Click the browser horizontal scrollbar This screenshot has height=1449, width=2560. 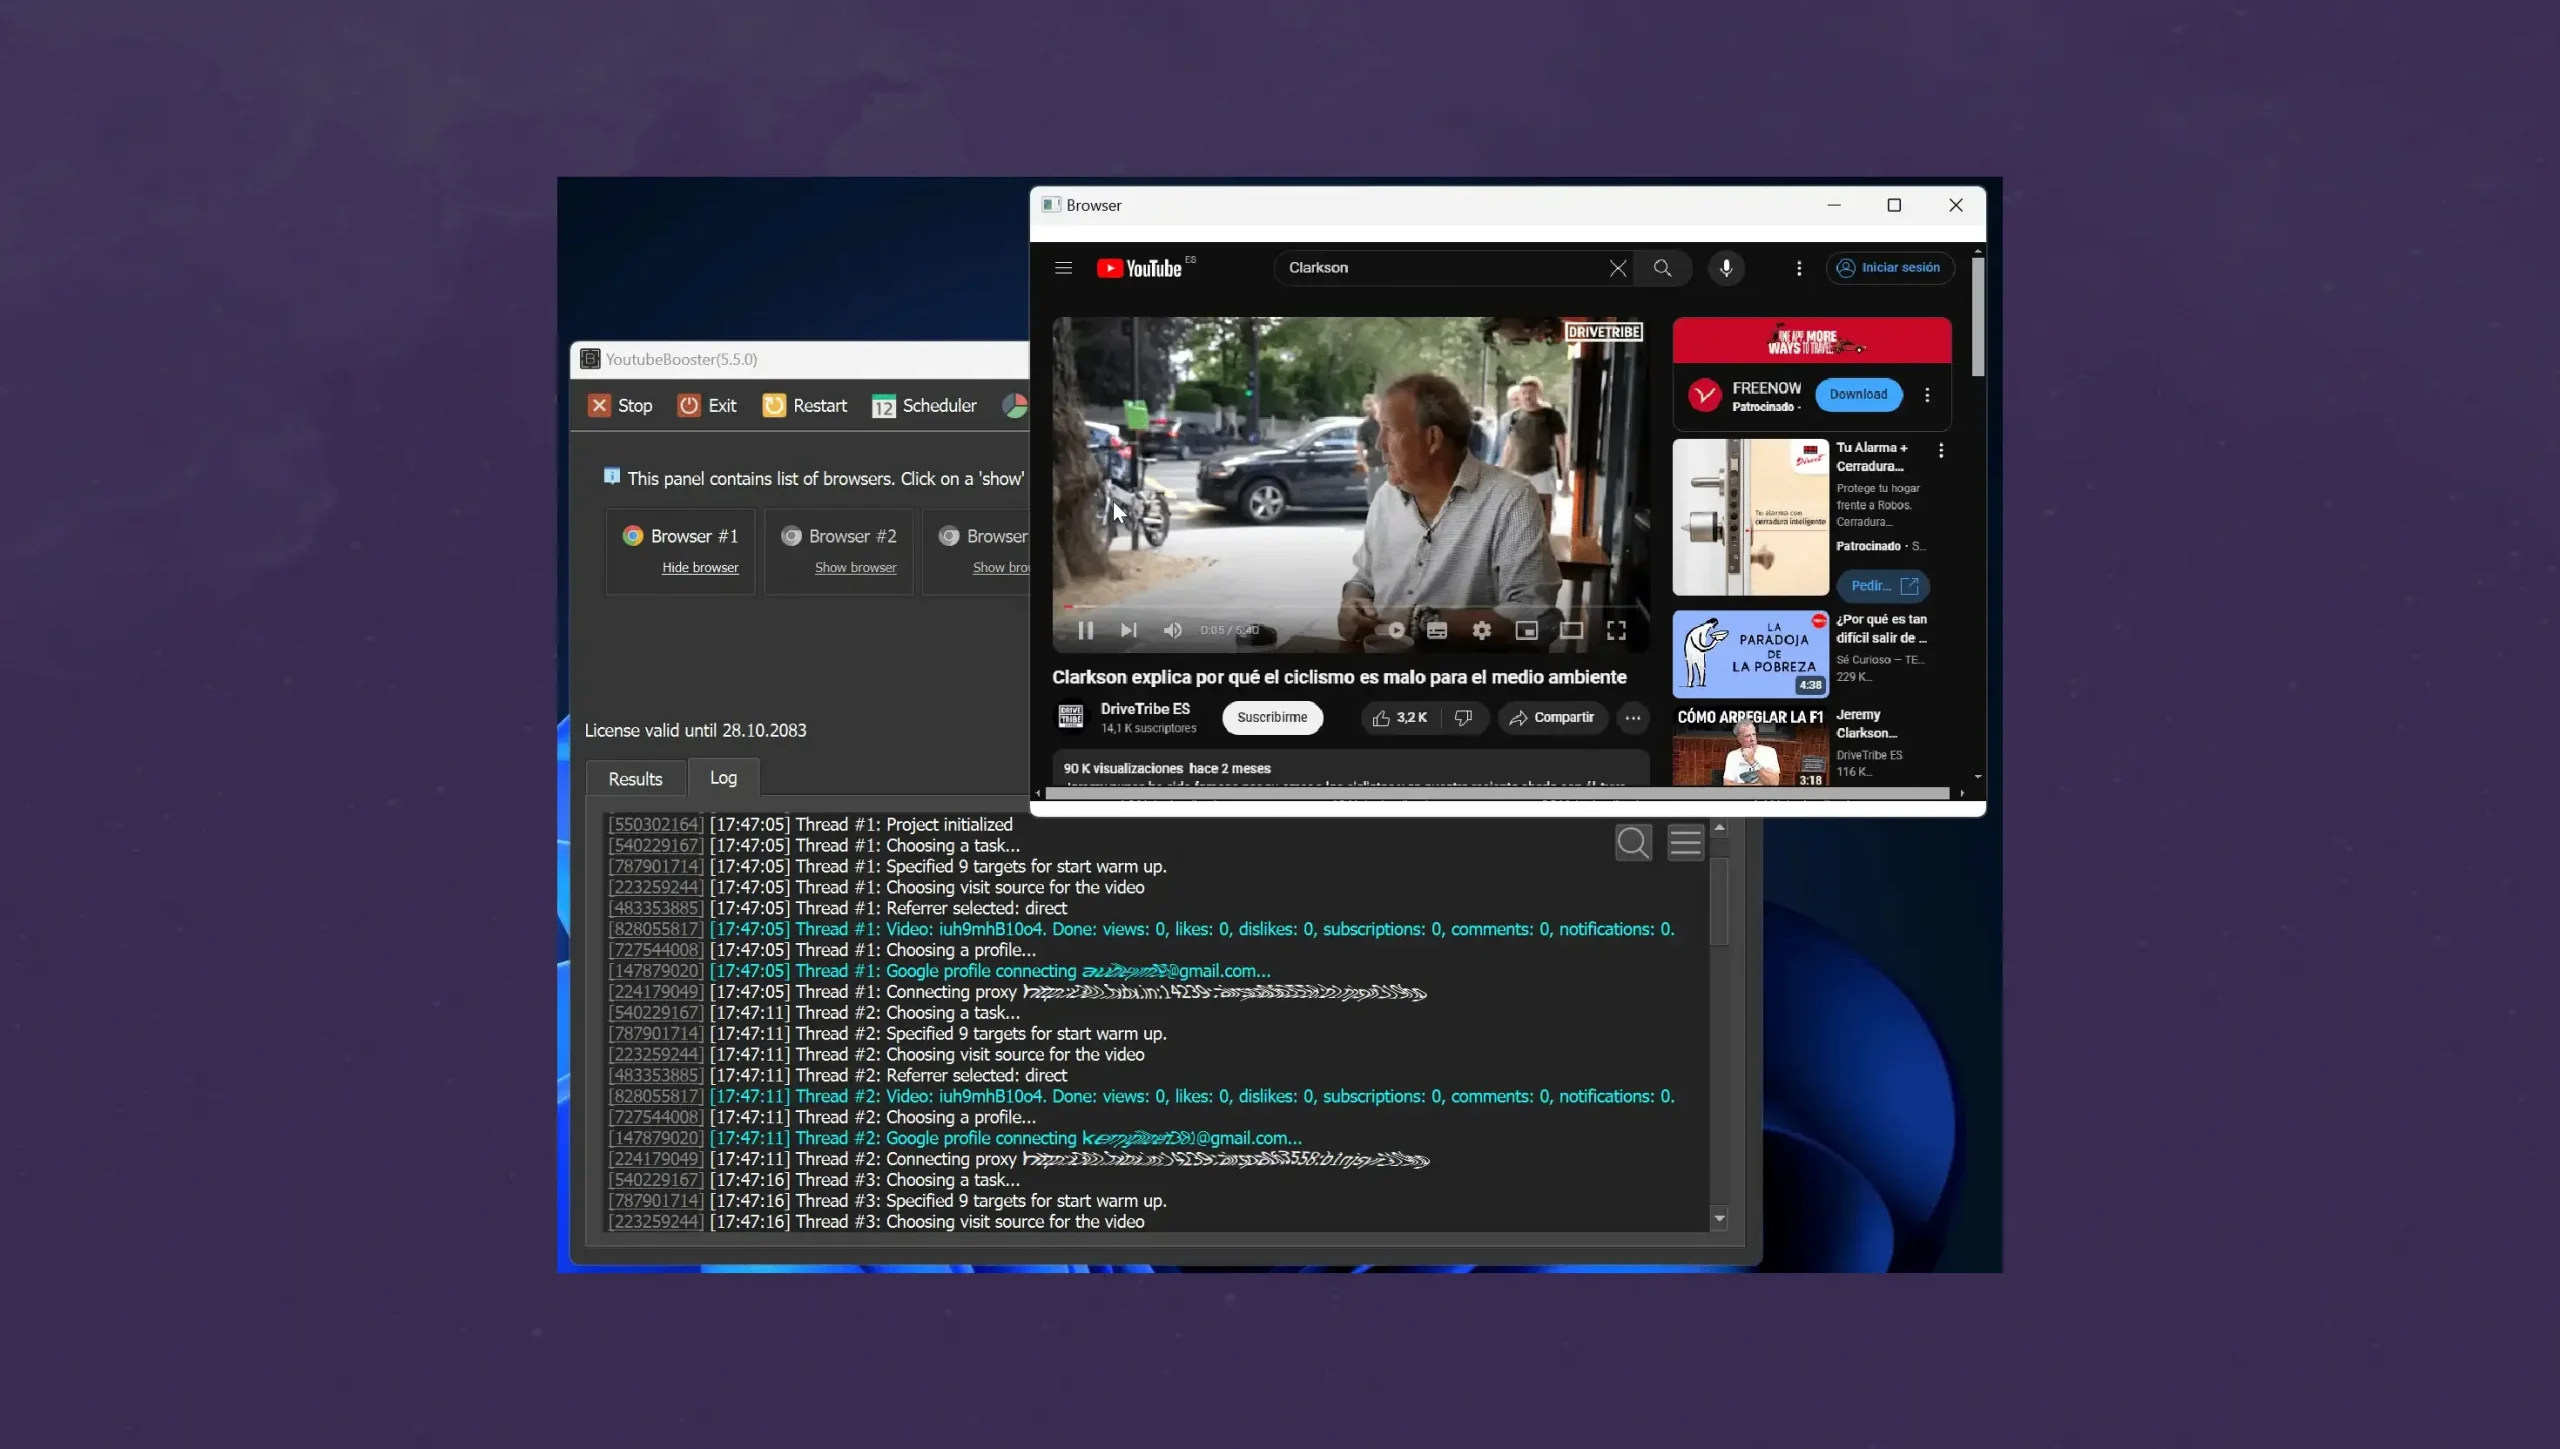(1497, 793)
